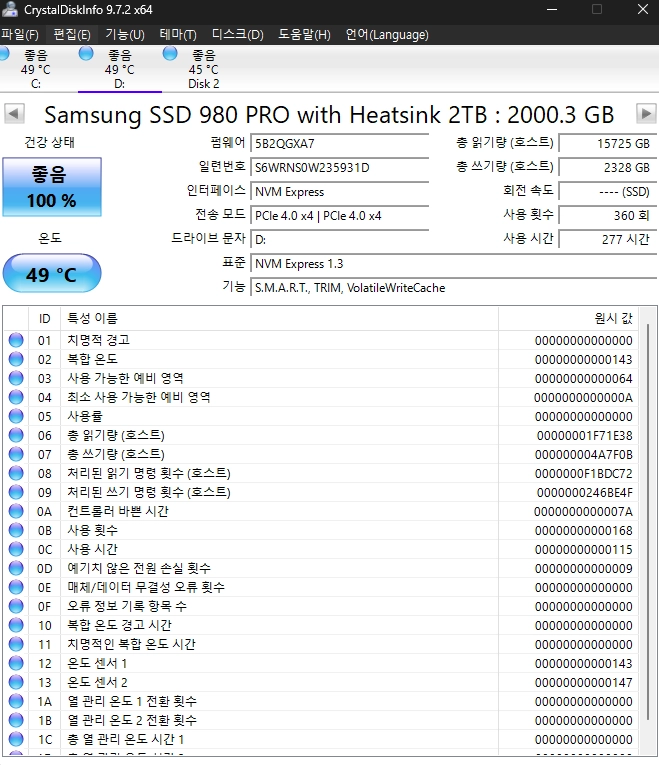Open the 도움말(H) menu

click(x=304, y=35)
